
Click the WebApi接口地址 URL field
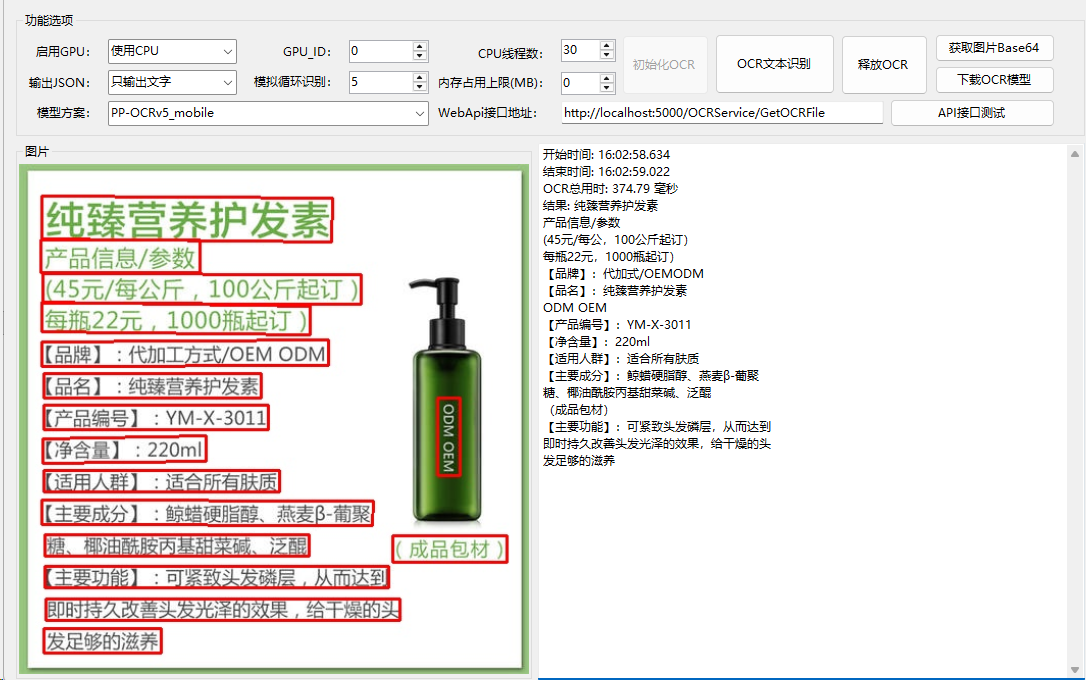[722, 113]
